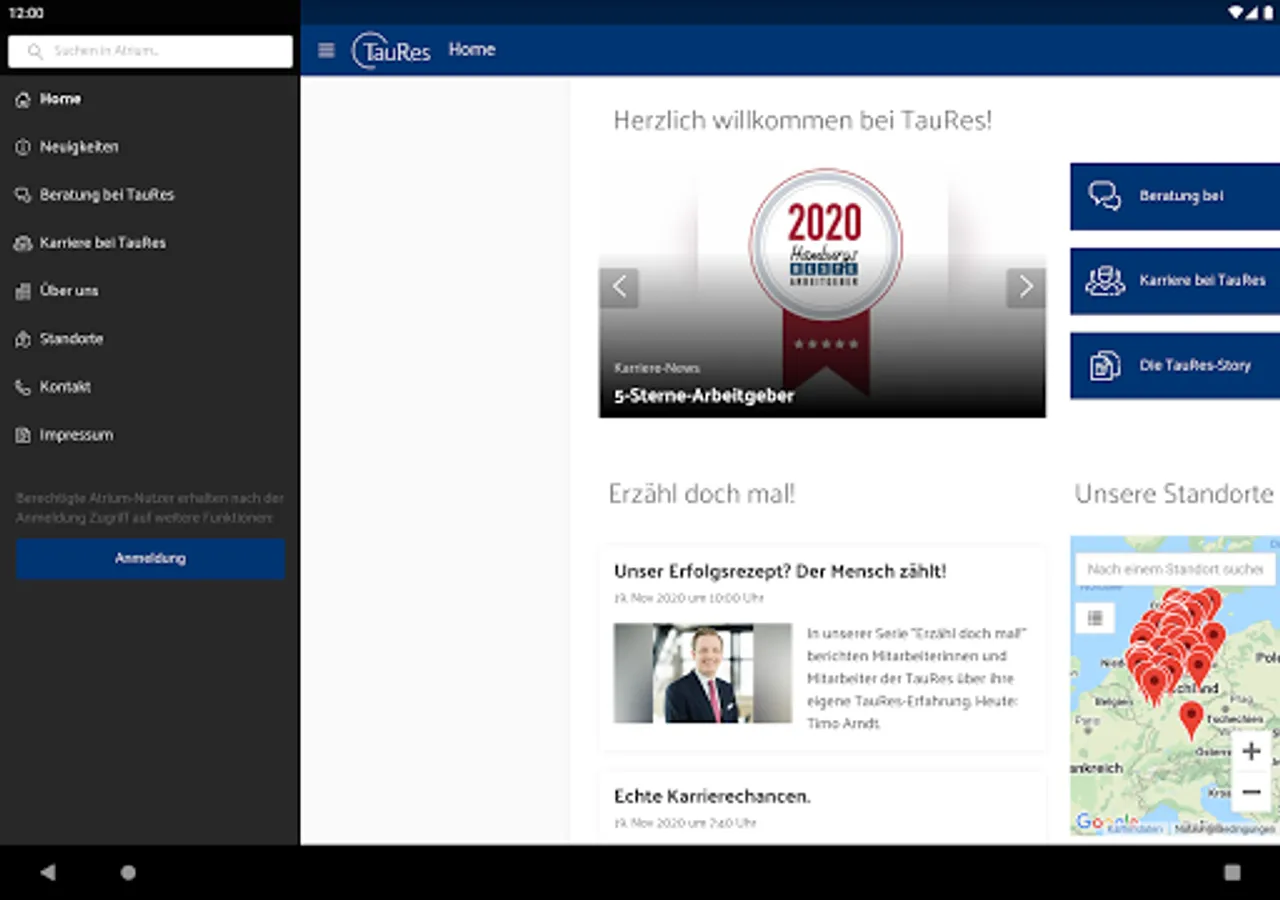Tap the Android home button

click(128, 872)
